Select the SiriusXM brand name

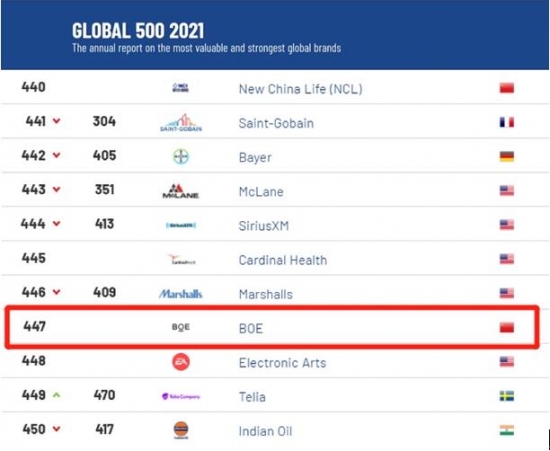click(264, 226)
